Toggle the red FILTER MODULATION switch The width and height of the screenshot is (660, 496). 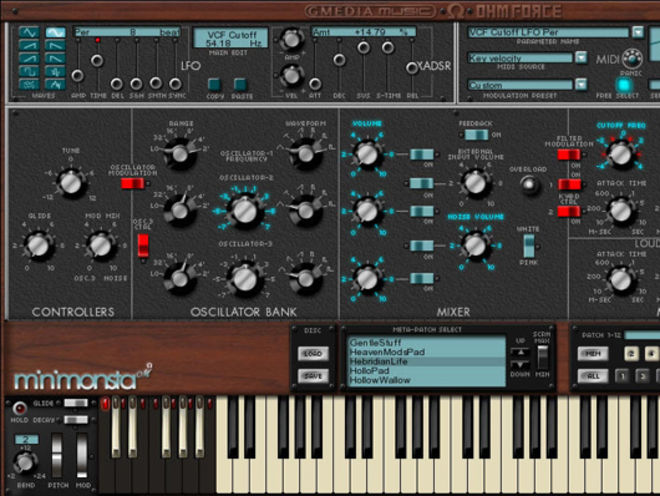[569, 155]
